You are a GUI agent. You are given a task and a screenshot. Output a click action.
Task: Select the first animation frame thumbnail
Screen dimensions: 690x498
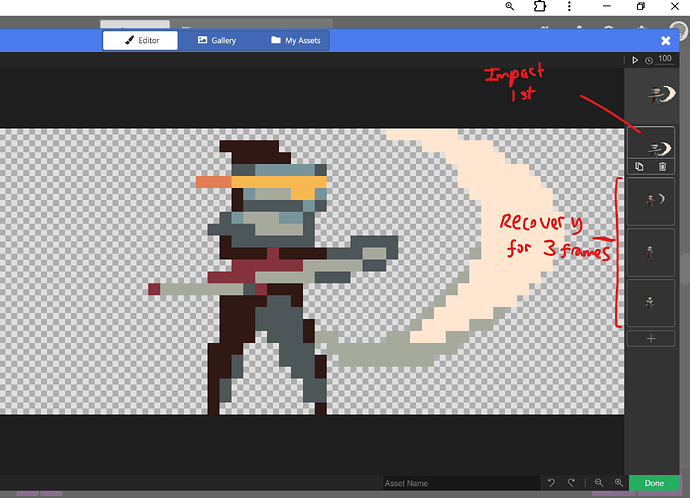click(651, 95)
